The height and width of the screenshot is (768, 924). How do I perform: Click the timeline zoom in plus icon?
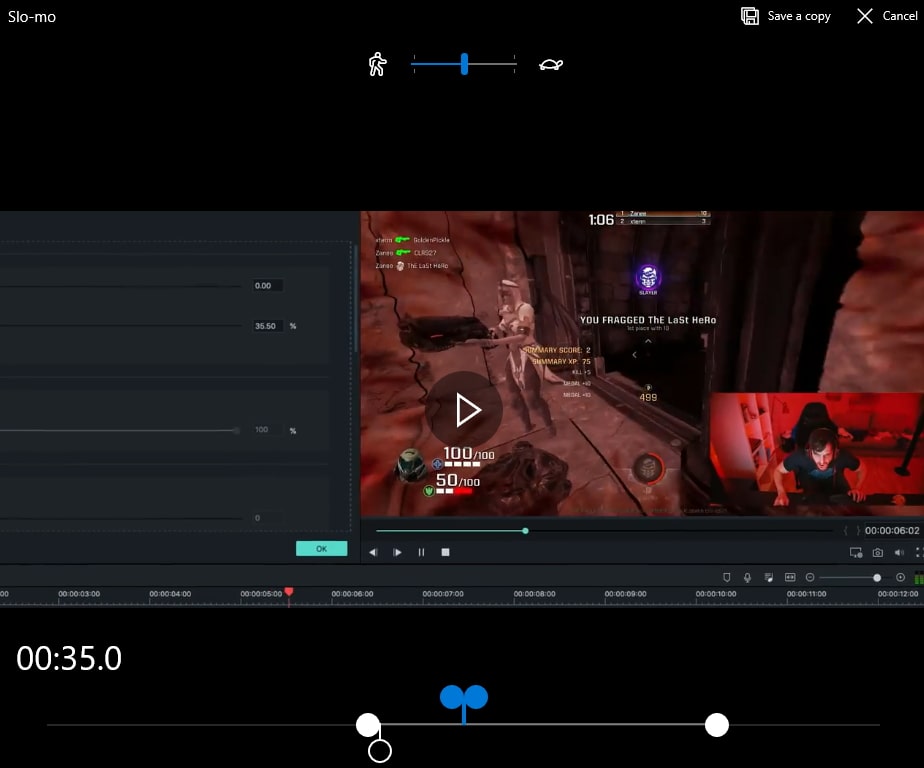[x=900, y=578]
